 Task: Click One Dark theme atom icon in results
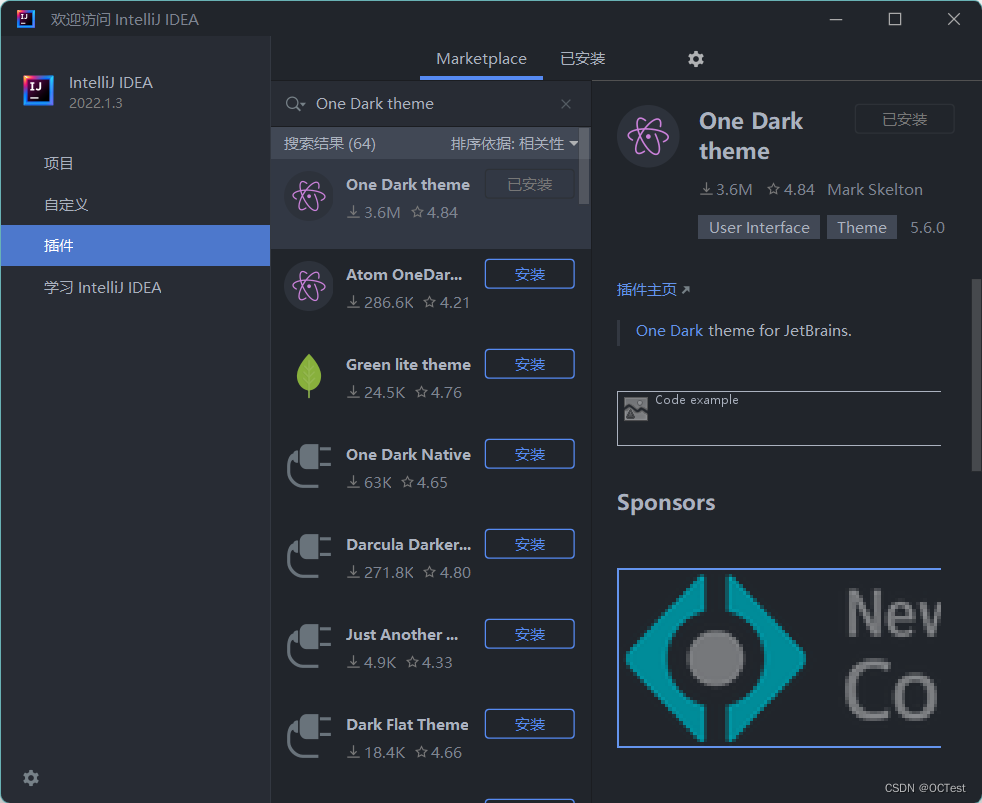309,196
